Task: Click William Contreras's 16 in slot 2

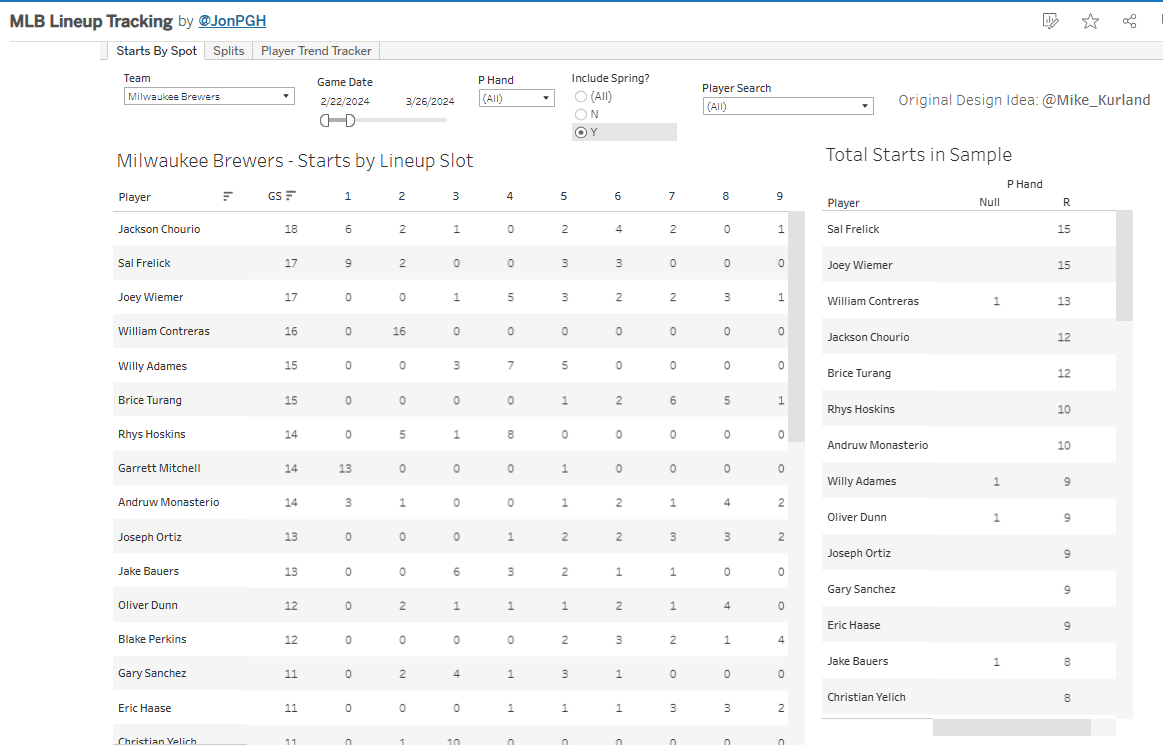Action: point(399,332)
